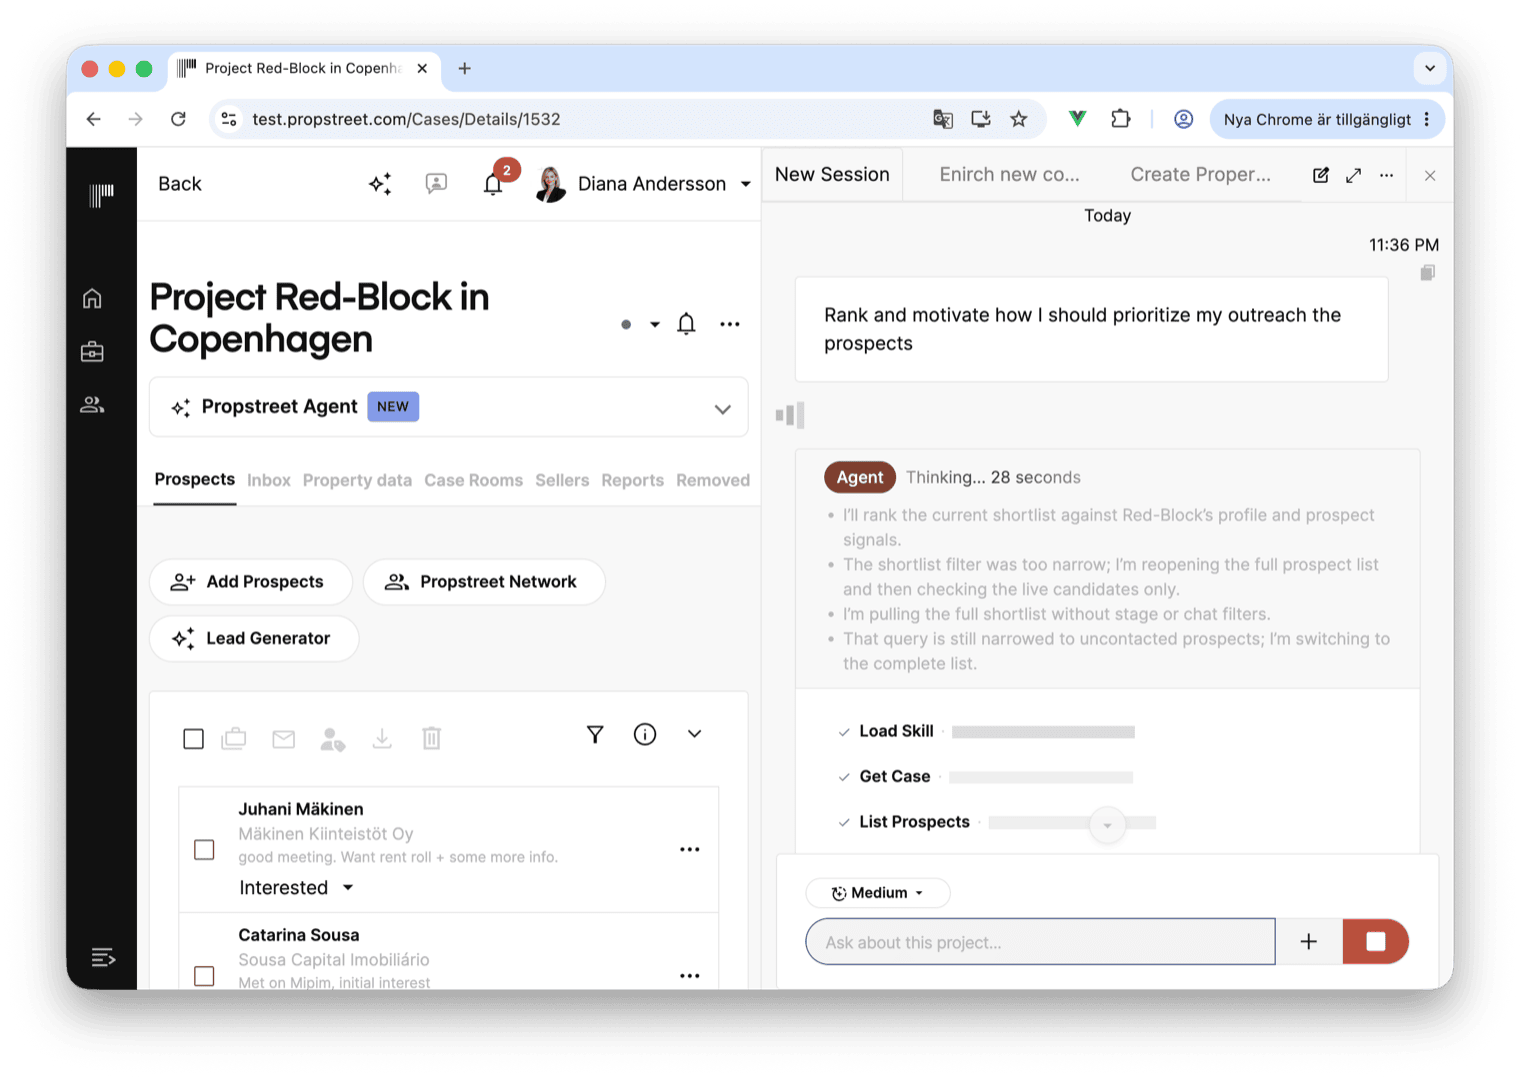
Task: Expand sidebar menu icon at bottom left
Action: [103, 957]
